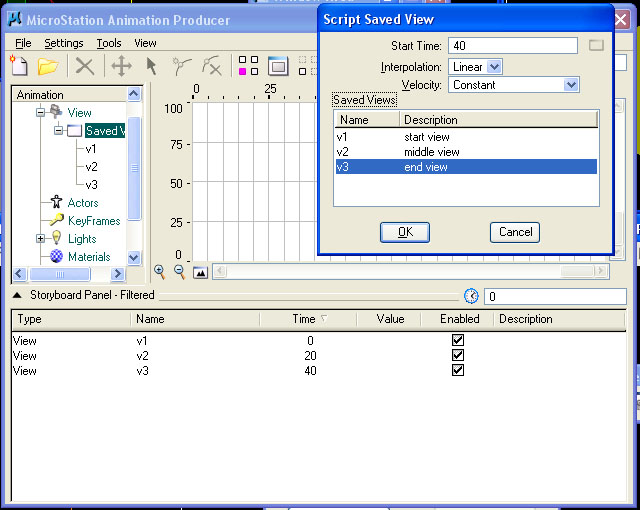The width and height of the screenshot is (640, 510).
Task: Click the Type column header in storyboard
Action: (71, 319)
